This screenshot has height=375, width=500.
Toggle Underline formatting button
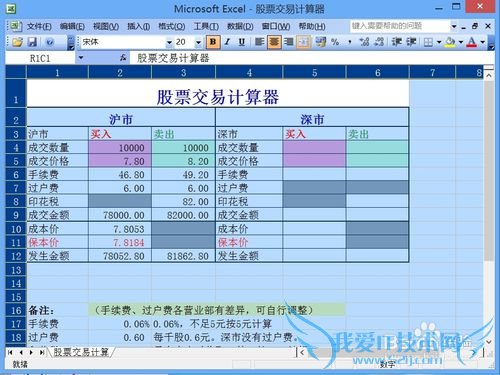(242, 42)
